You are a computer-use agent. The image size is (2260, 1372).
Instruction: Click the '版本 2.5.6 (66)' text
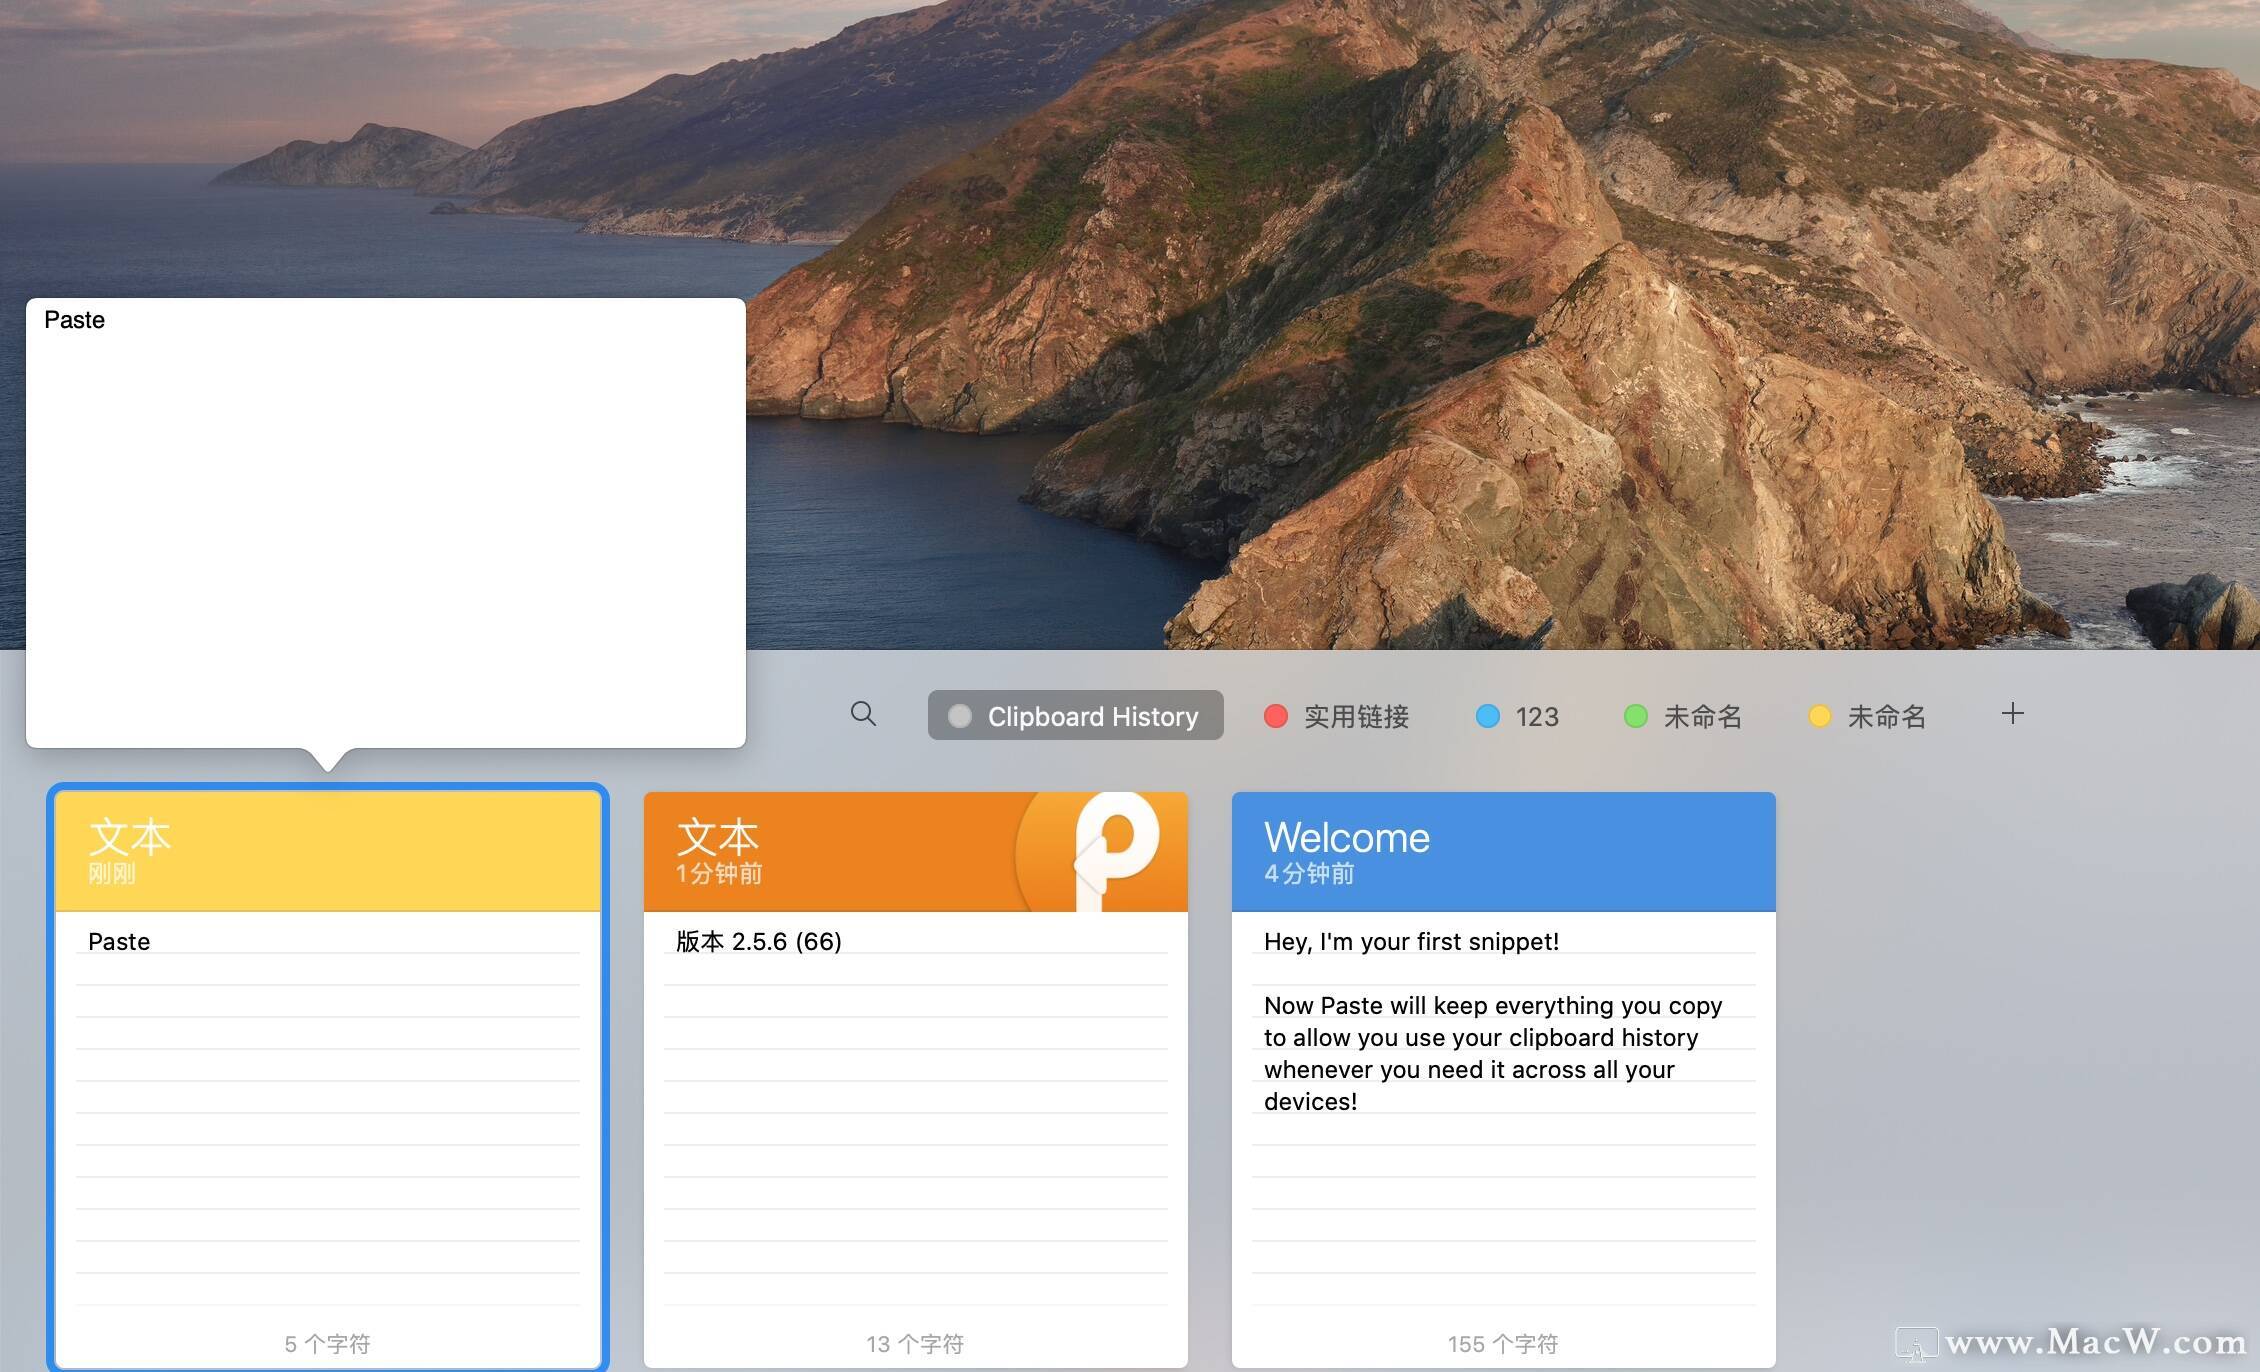coord(759,942)
